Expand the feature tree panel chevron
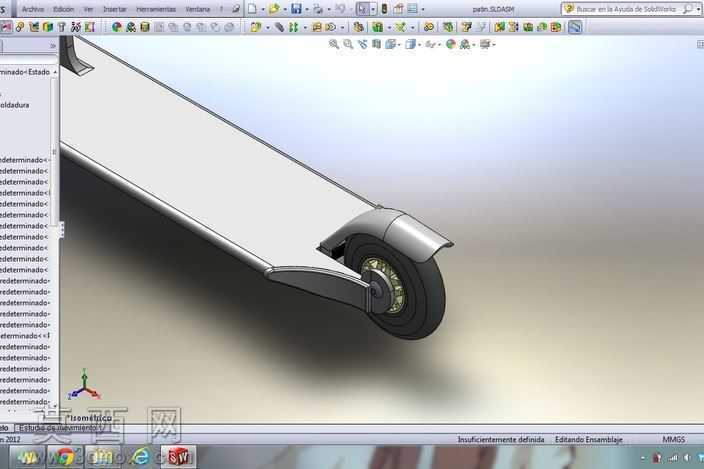 click(x=53, y=45)
